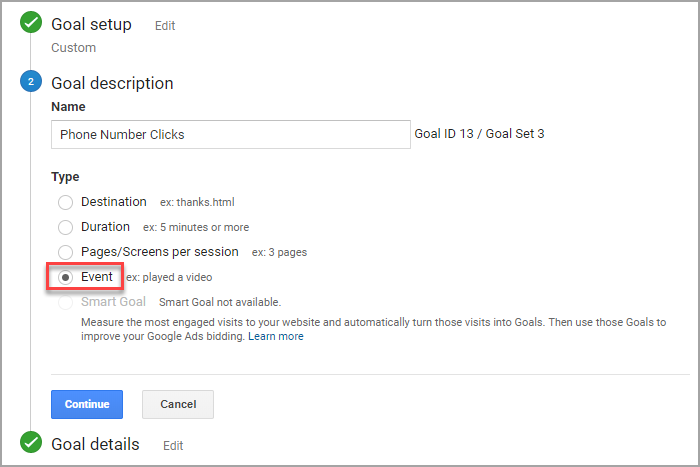Screen dimensions: 700x467
Task: Click the Goal description heading
Action: tap(112, 83)
